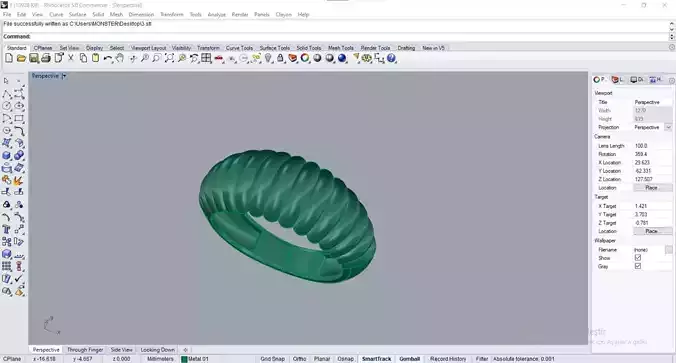This screenshot has height=363, width=676.
Task: Click the Undo arrow icon
Action: point(108,58)
